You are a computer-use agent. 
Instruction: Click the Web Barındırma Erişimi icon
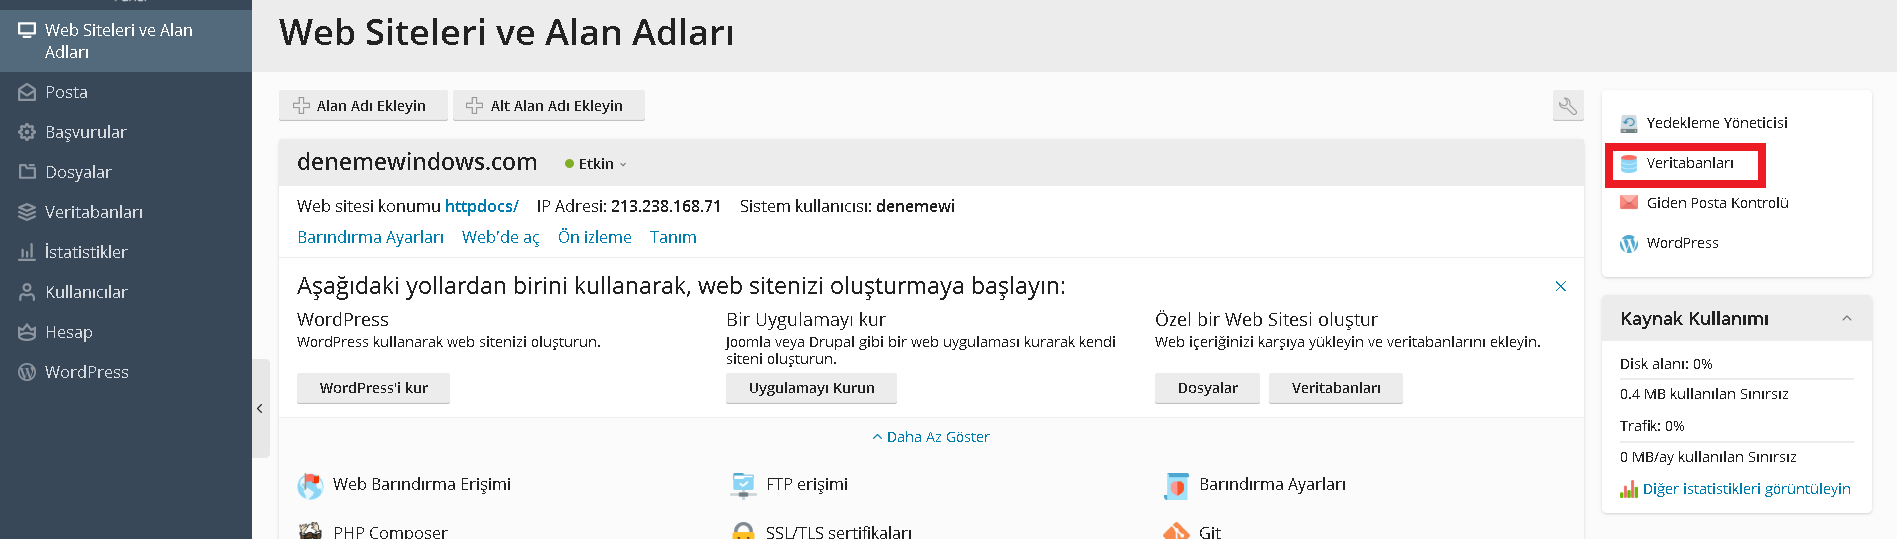(310, 485)
